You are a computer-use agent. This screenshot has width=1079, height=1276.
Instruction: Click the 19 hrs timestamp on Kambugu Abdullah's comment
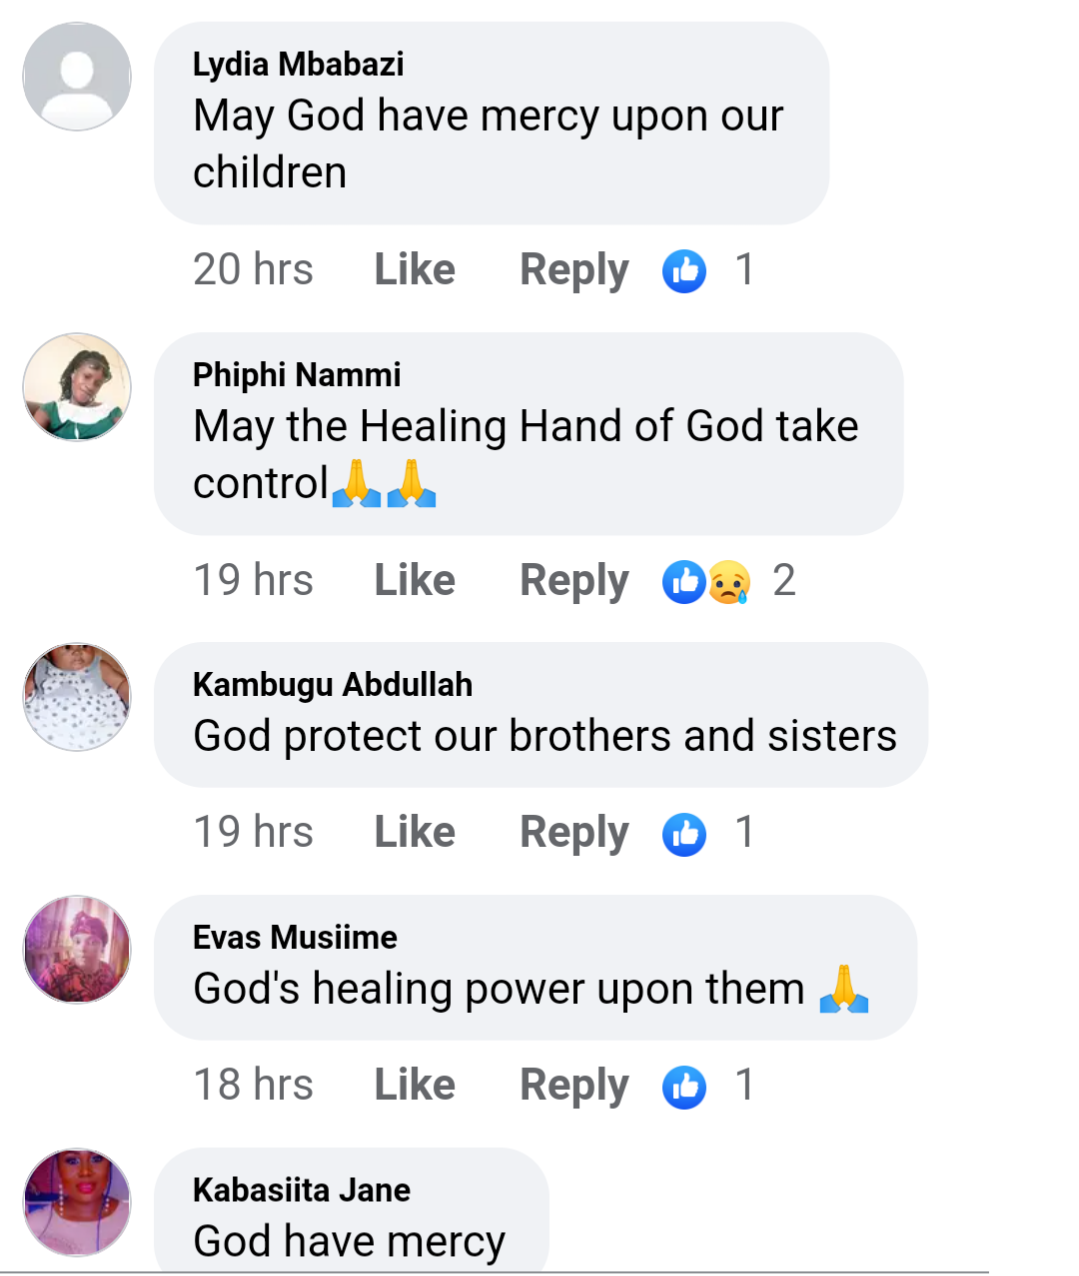tap(253, 833)
